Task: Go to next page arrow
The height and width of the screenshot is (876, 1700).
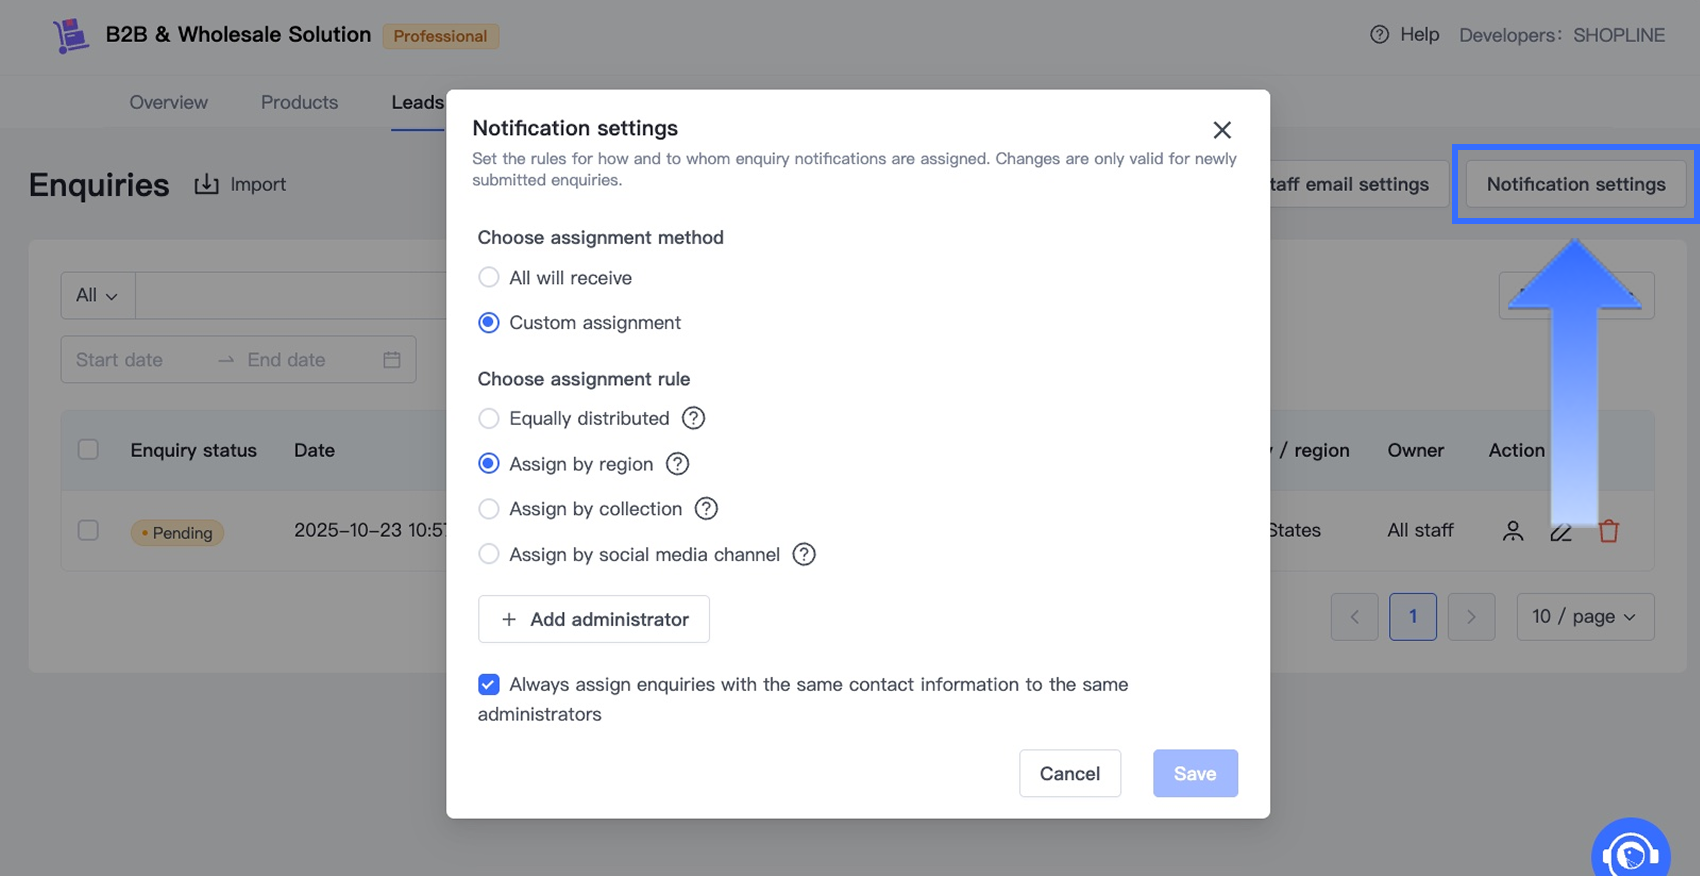Action: point(1471,617)
